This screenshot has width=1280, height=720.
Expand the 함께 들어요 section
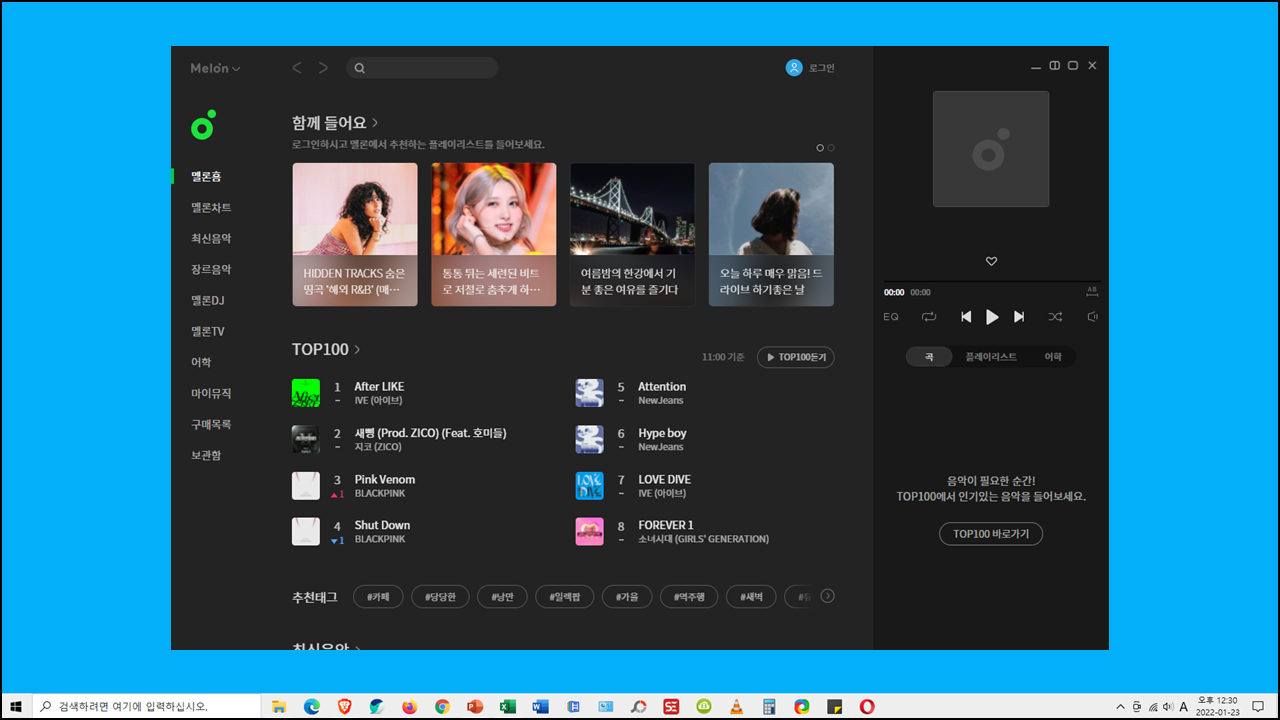click(375, 123)
